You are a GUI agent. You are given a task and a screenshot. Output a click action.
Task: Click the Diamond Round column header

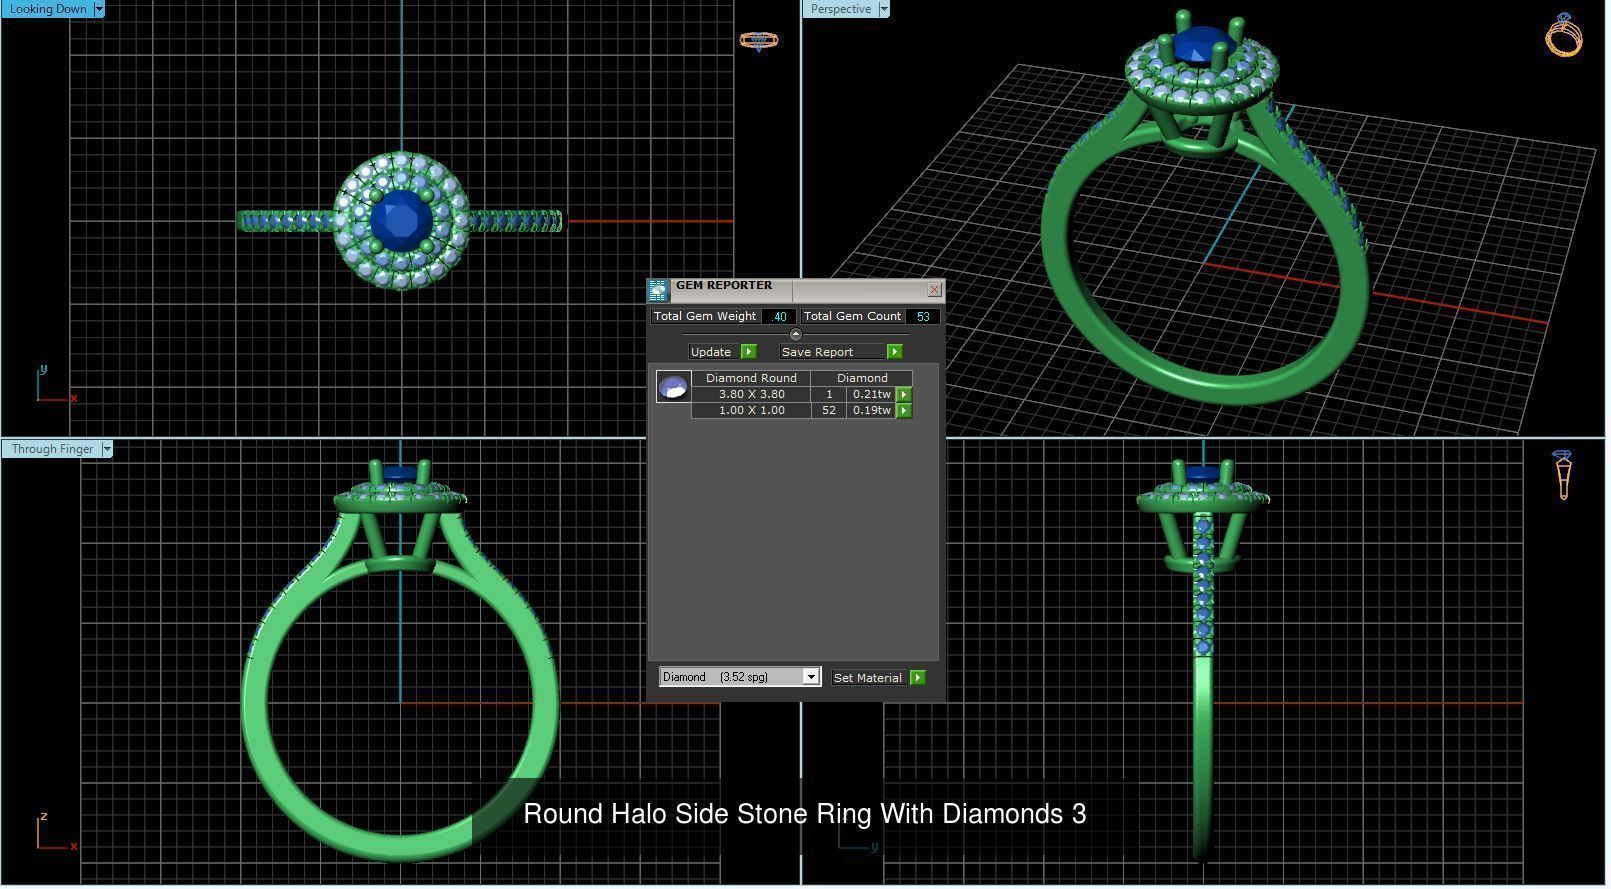click(x=751, y=379)
